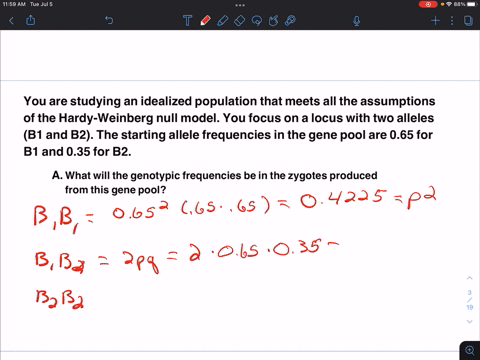The width and height of the screenshot is (480, 360).
Task: Start audio recording with microphone icon
Action: point(356,21)
